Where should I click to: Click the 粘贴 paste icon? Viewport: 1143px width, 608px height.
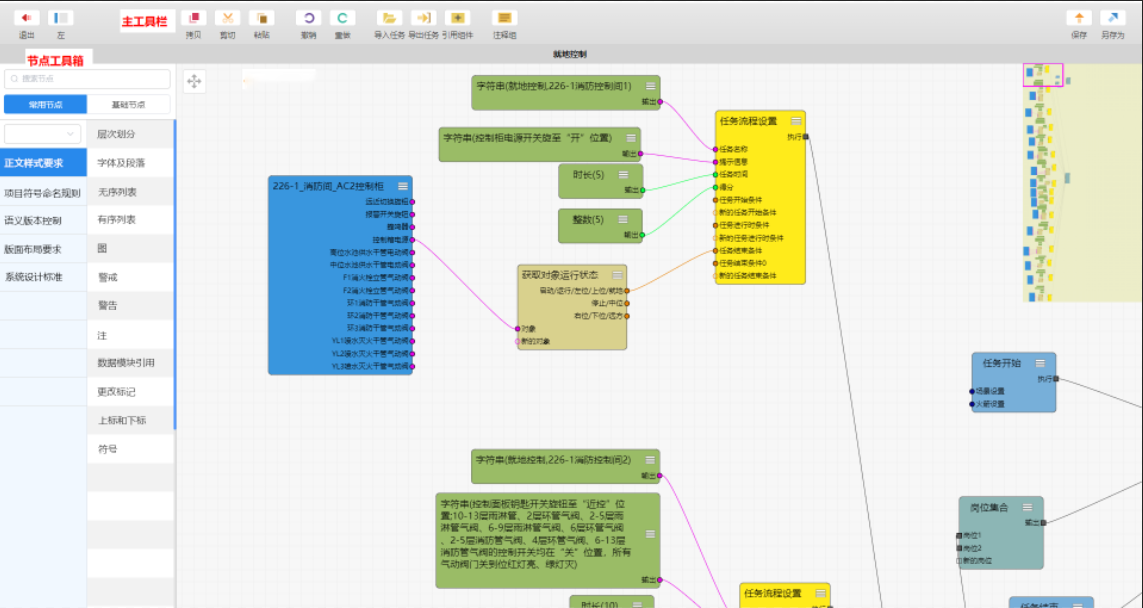point(262,18)
